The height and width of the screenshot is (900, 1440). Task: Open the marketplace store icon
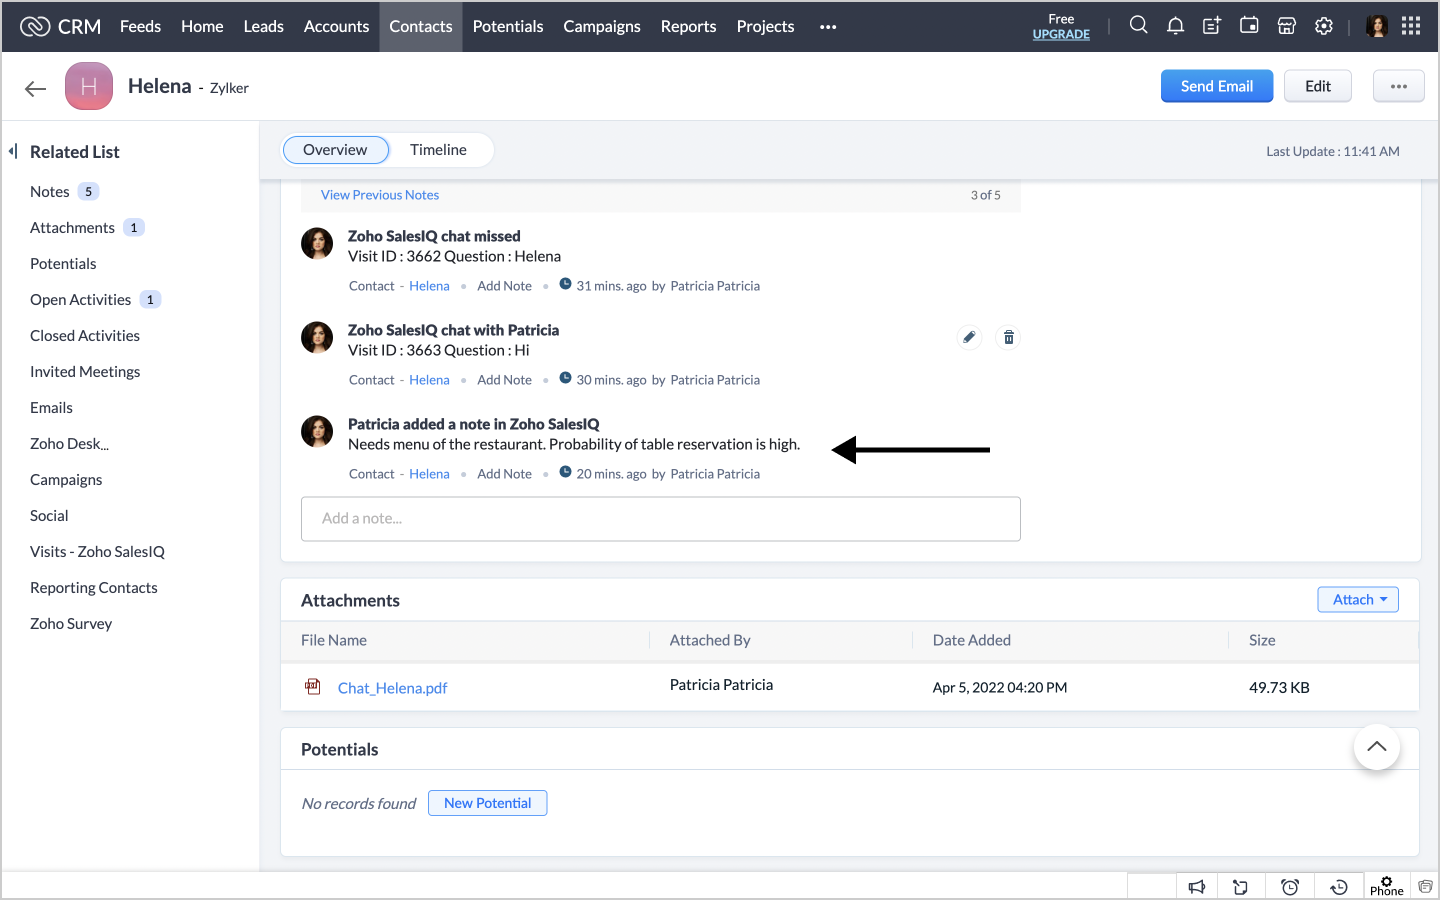pos(1287,26)
